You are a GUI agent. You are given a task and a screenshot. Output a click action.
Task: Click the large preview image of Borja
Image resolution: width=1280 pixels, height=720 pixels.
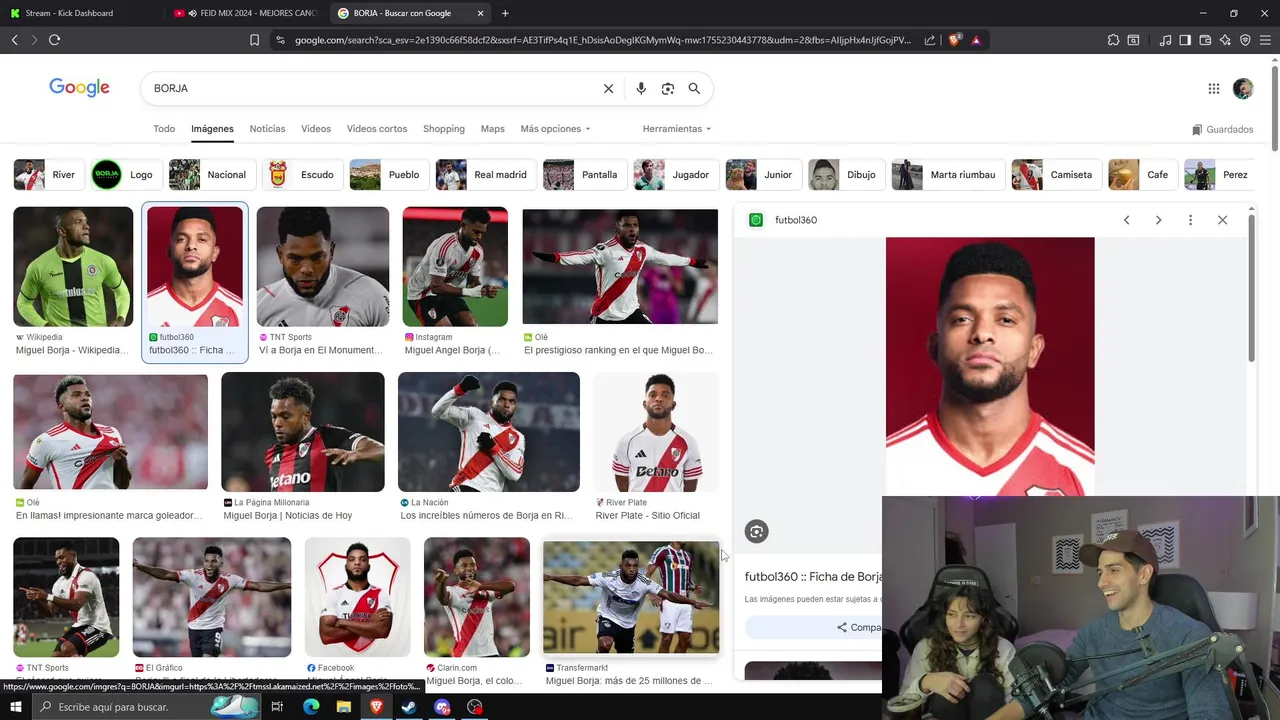point(990,366)
